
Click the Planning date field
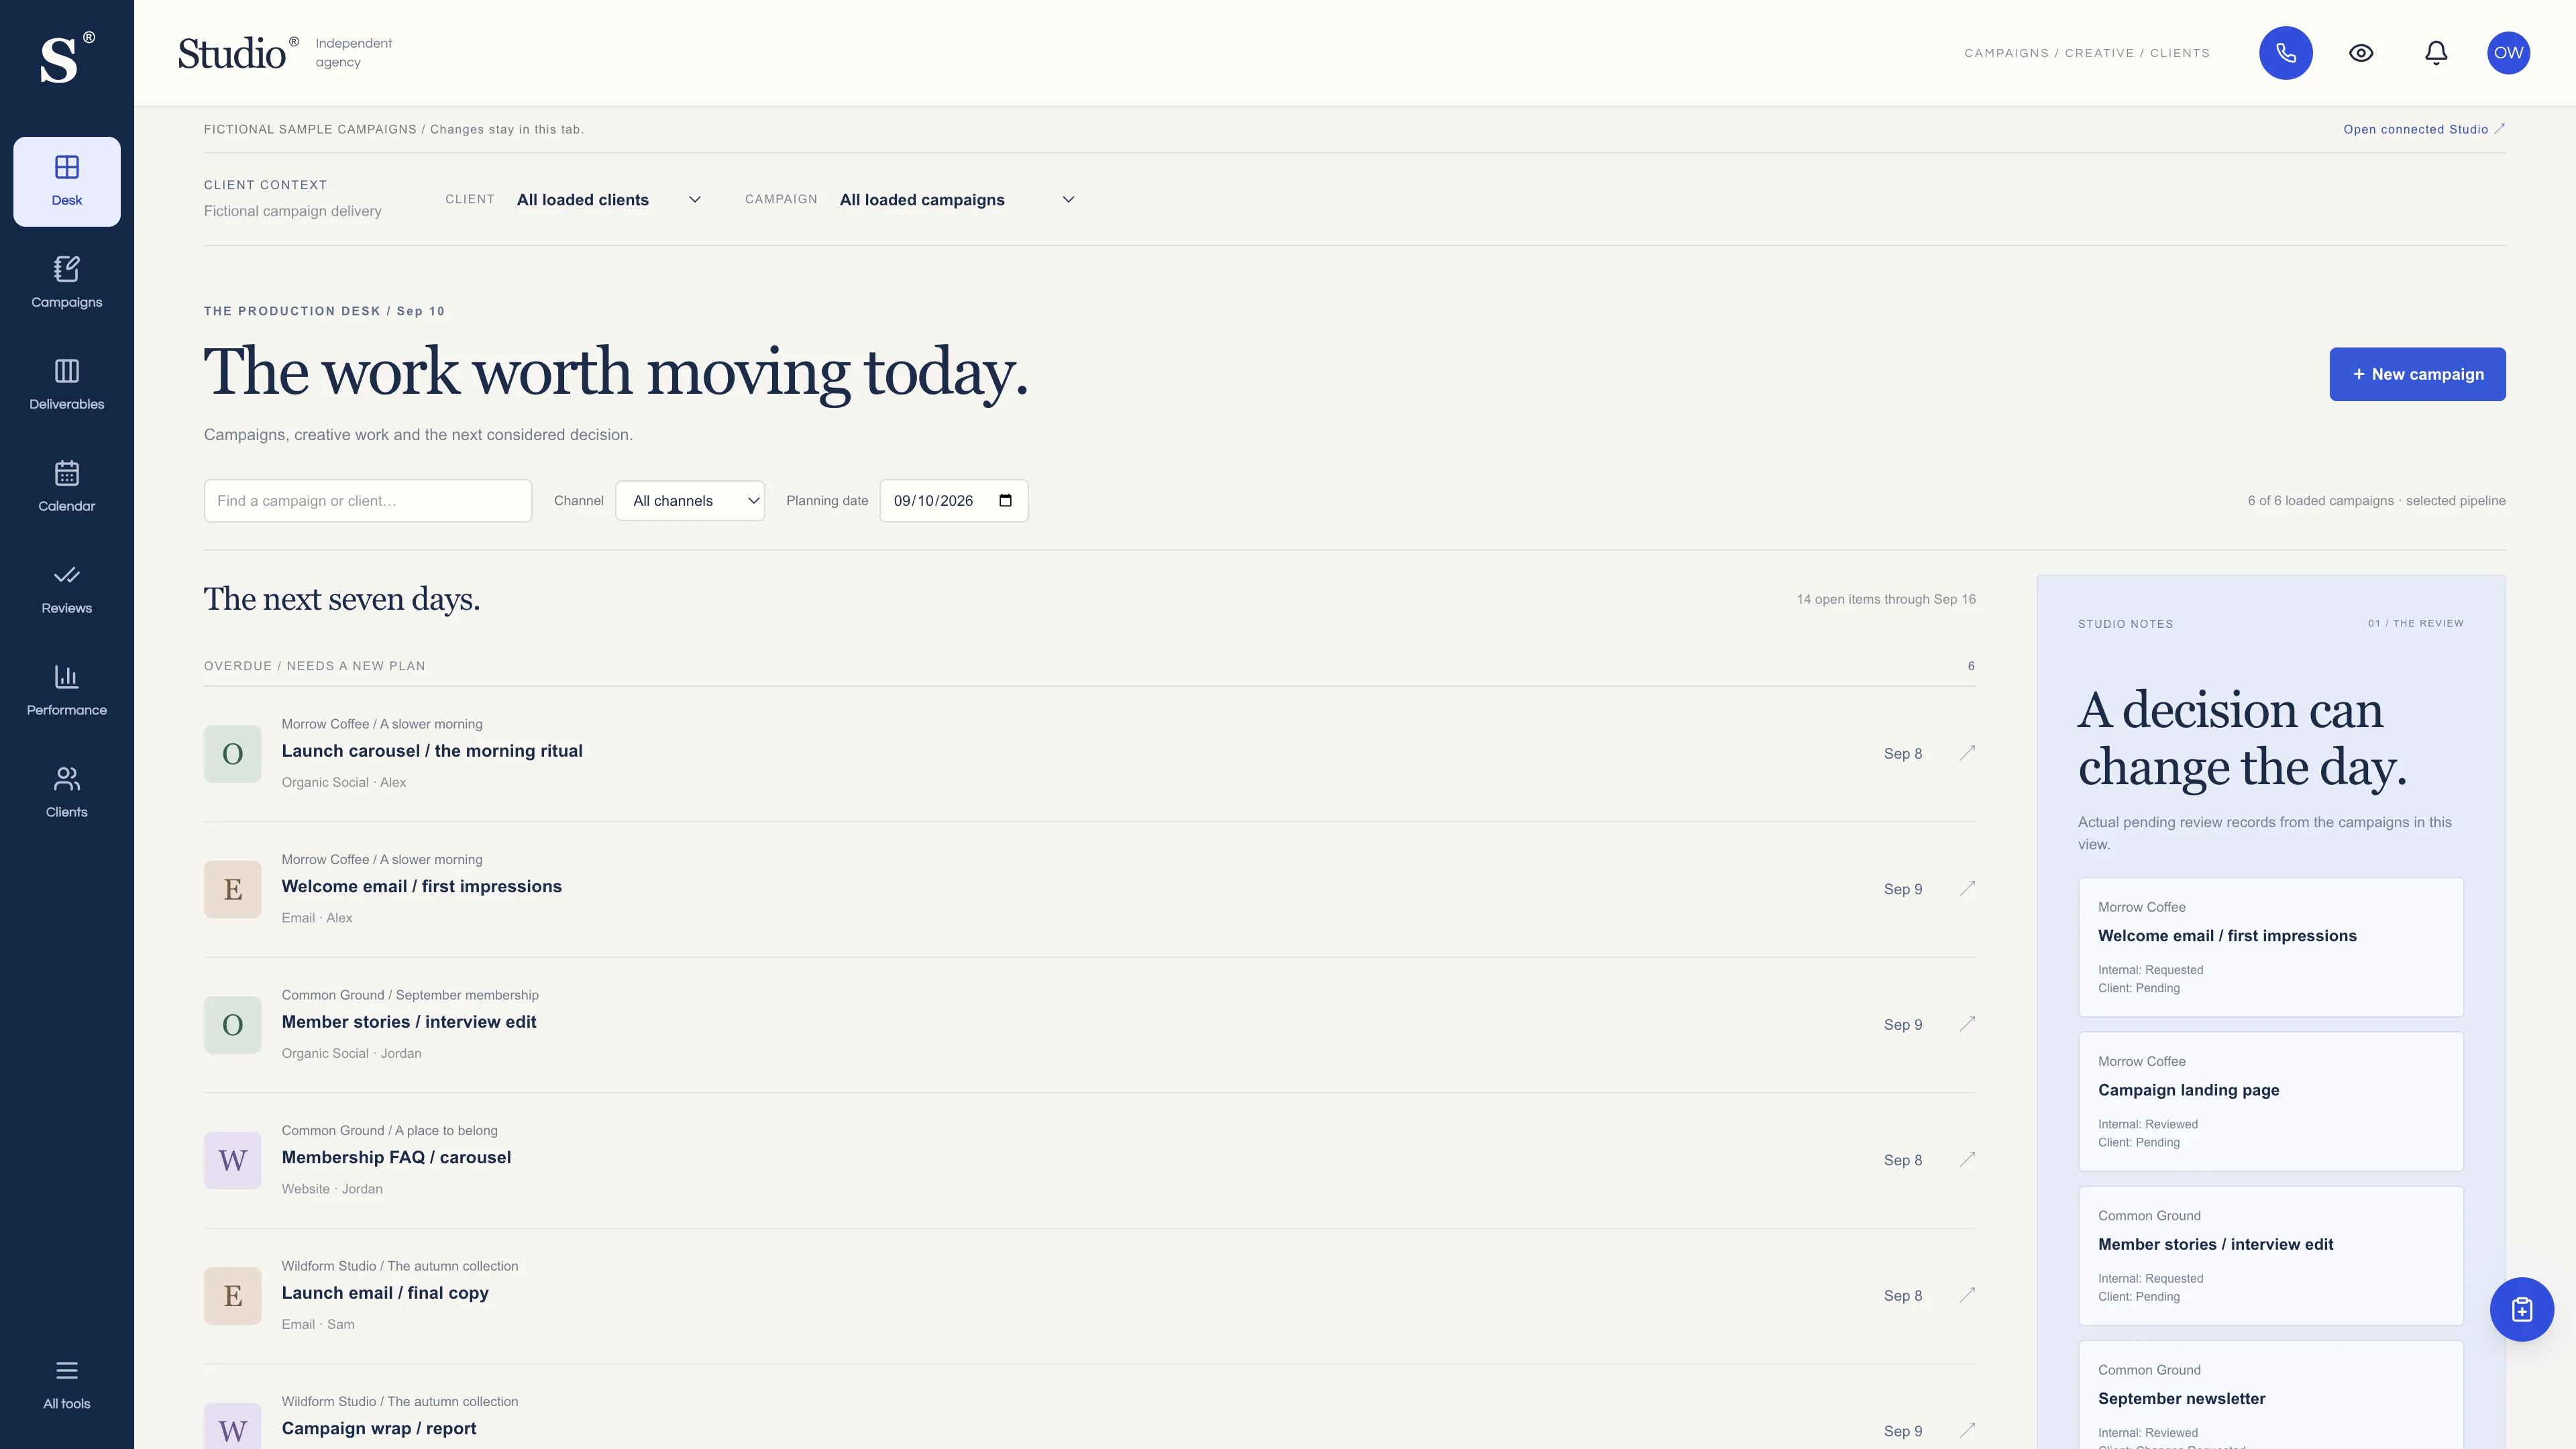click(x=954, y=501)
